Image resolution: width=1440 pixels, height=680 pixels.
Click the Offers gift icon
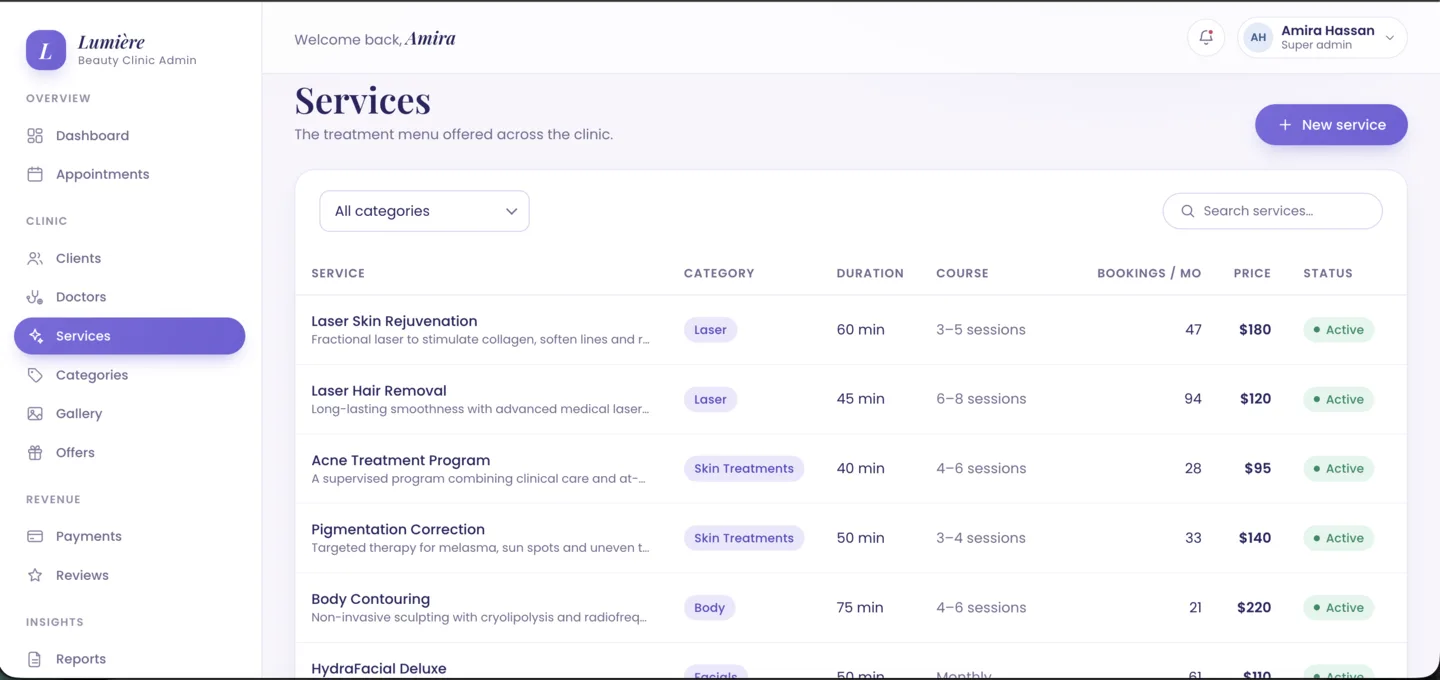(x=35, y=453)
